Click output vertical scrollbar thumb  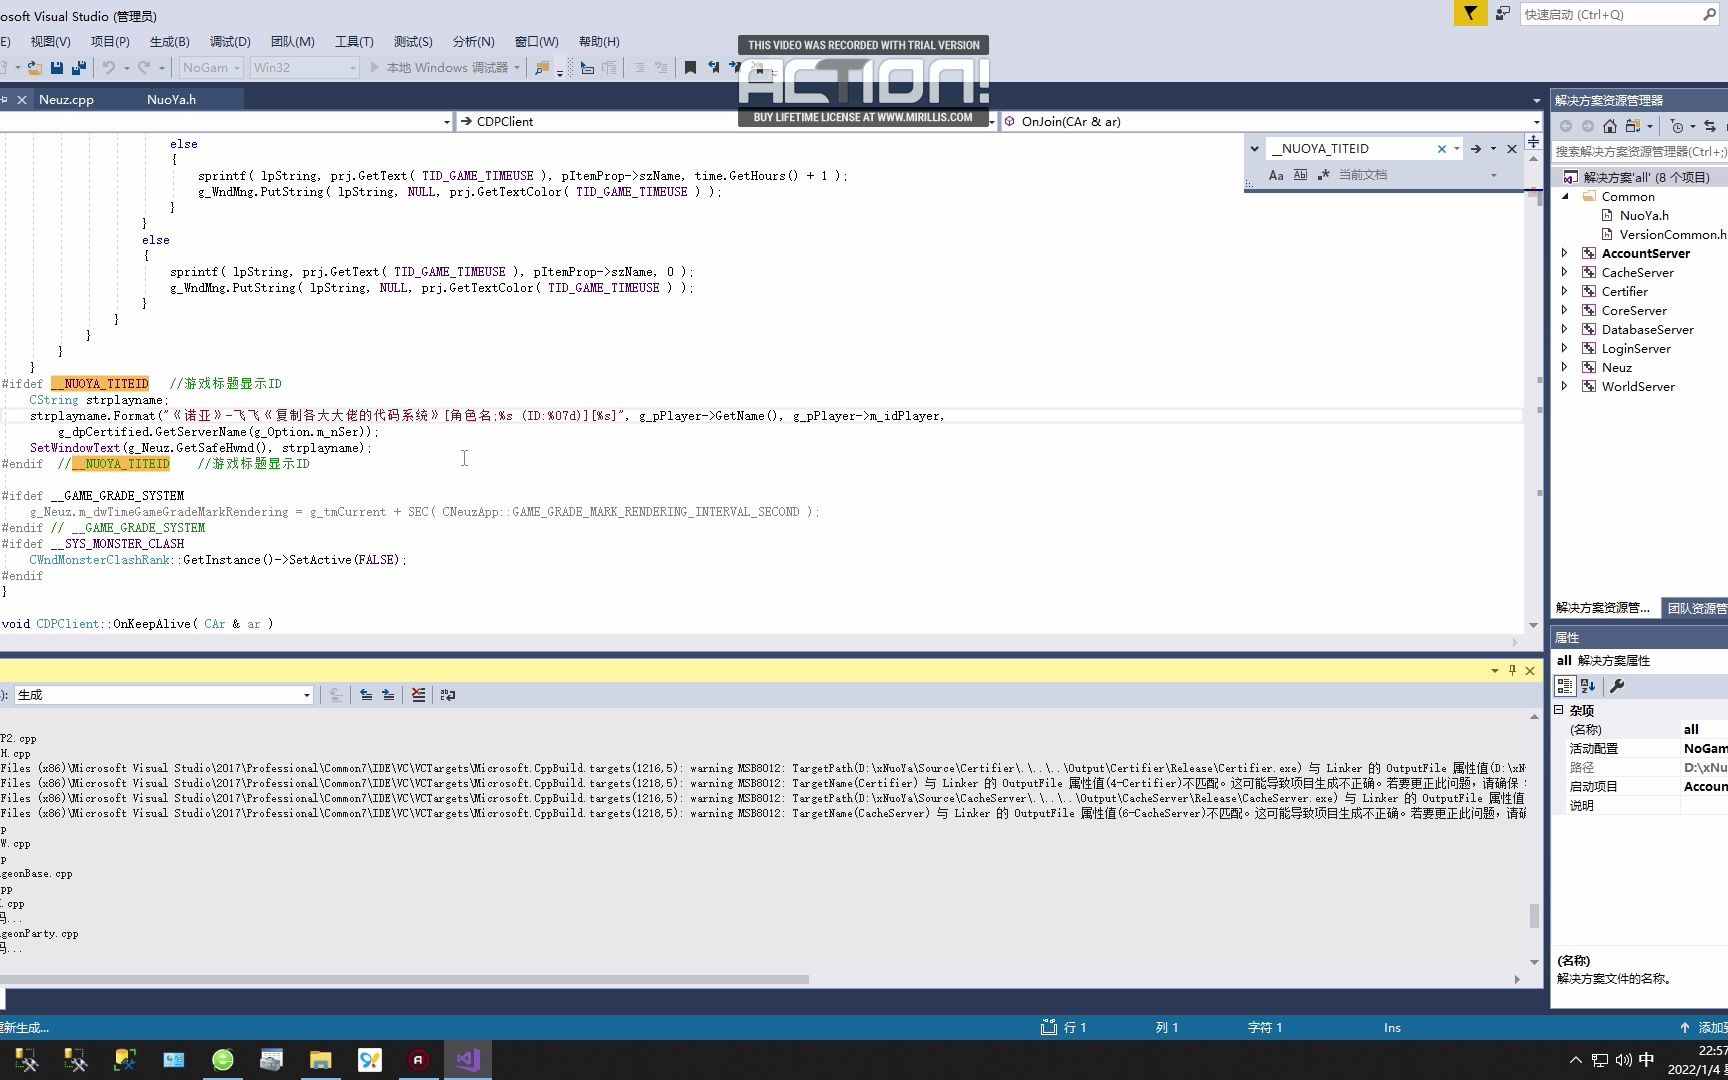tap(1534, 916)
